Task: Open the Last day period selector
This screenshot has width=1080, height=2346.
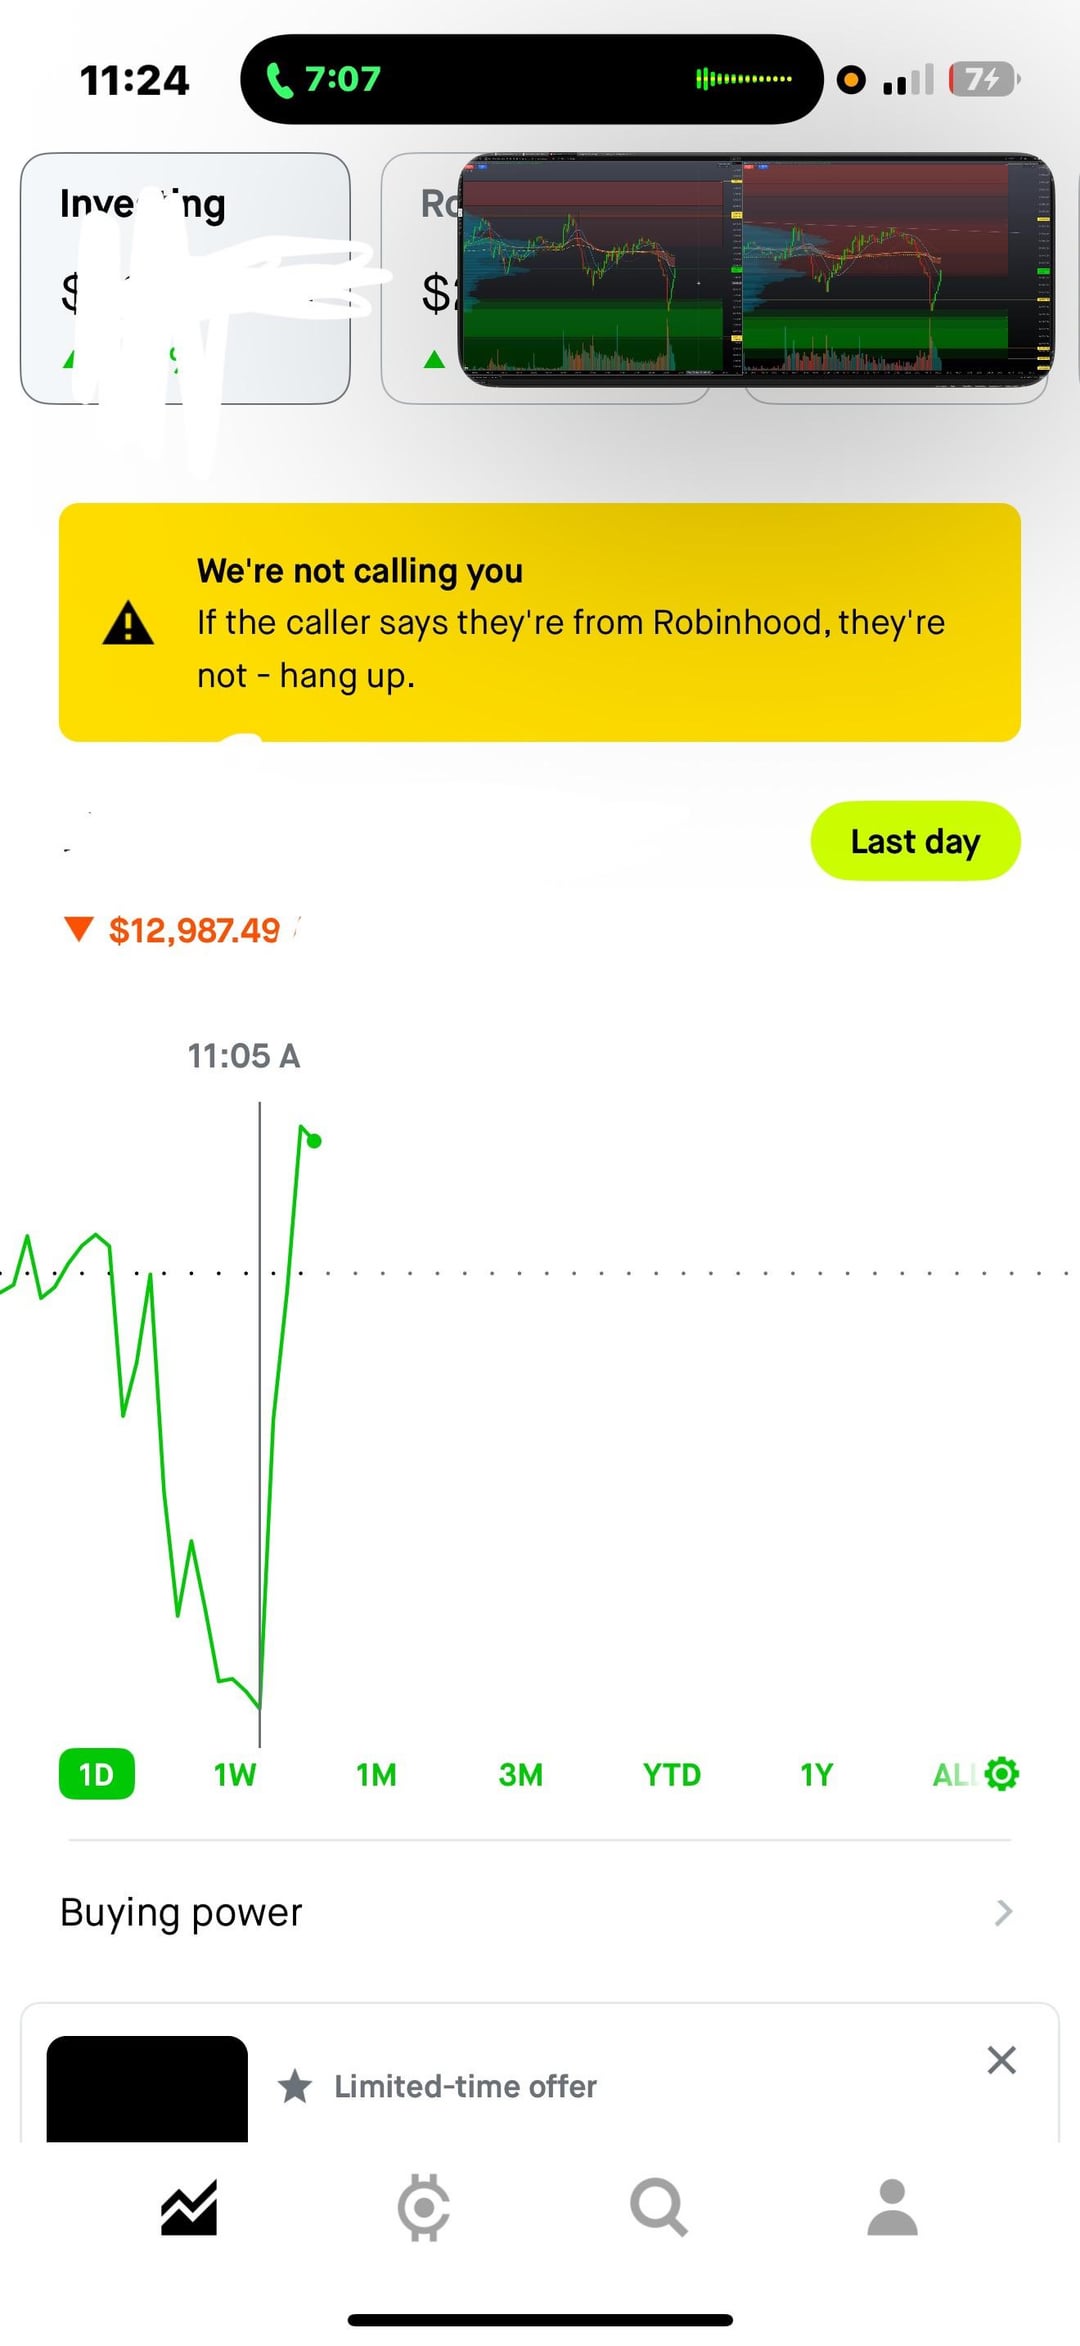Action: [915, 841]
